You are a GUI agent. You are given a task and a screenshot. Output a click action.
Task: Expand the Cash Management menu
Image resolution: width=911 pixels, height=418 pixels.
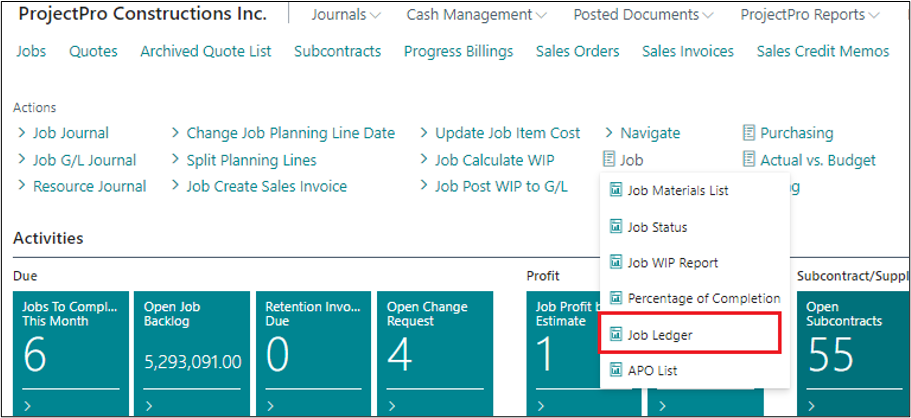[476, 15]
